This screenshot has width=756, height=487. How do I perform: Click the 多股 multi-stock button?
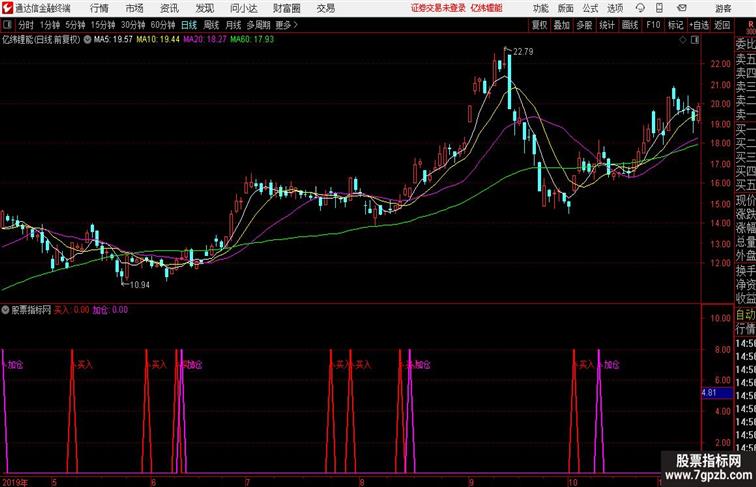(x=584, y=25)
